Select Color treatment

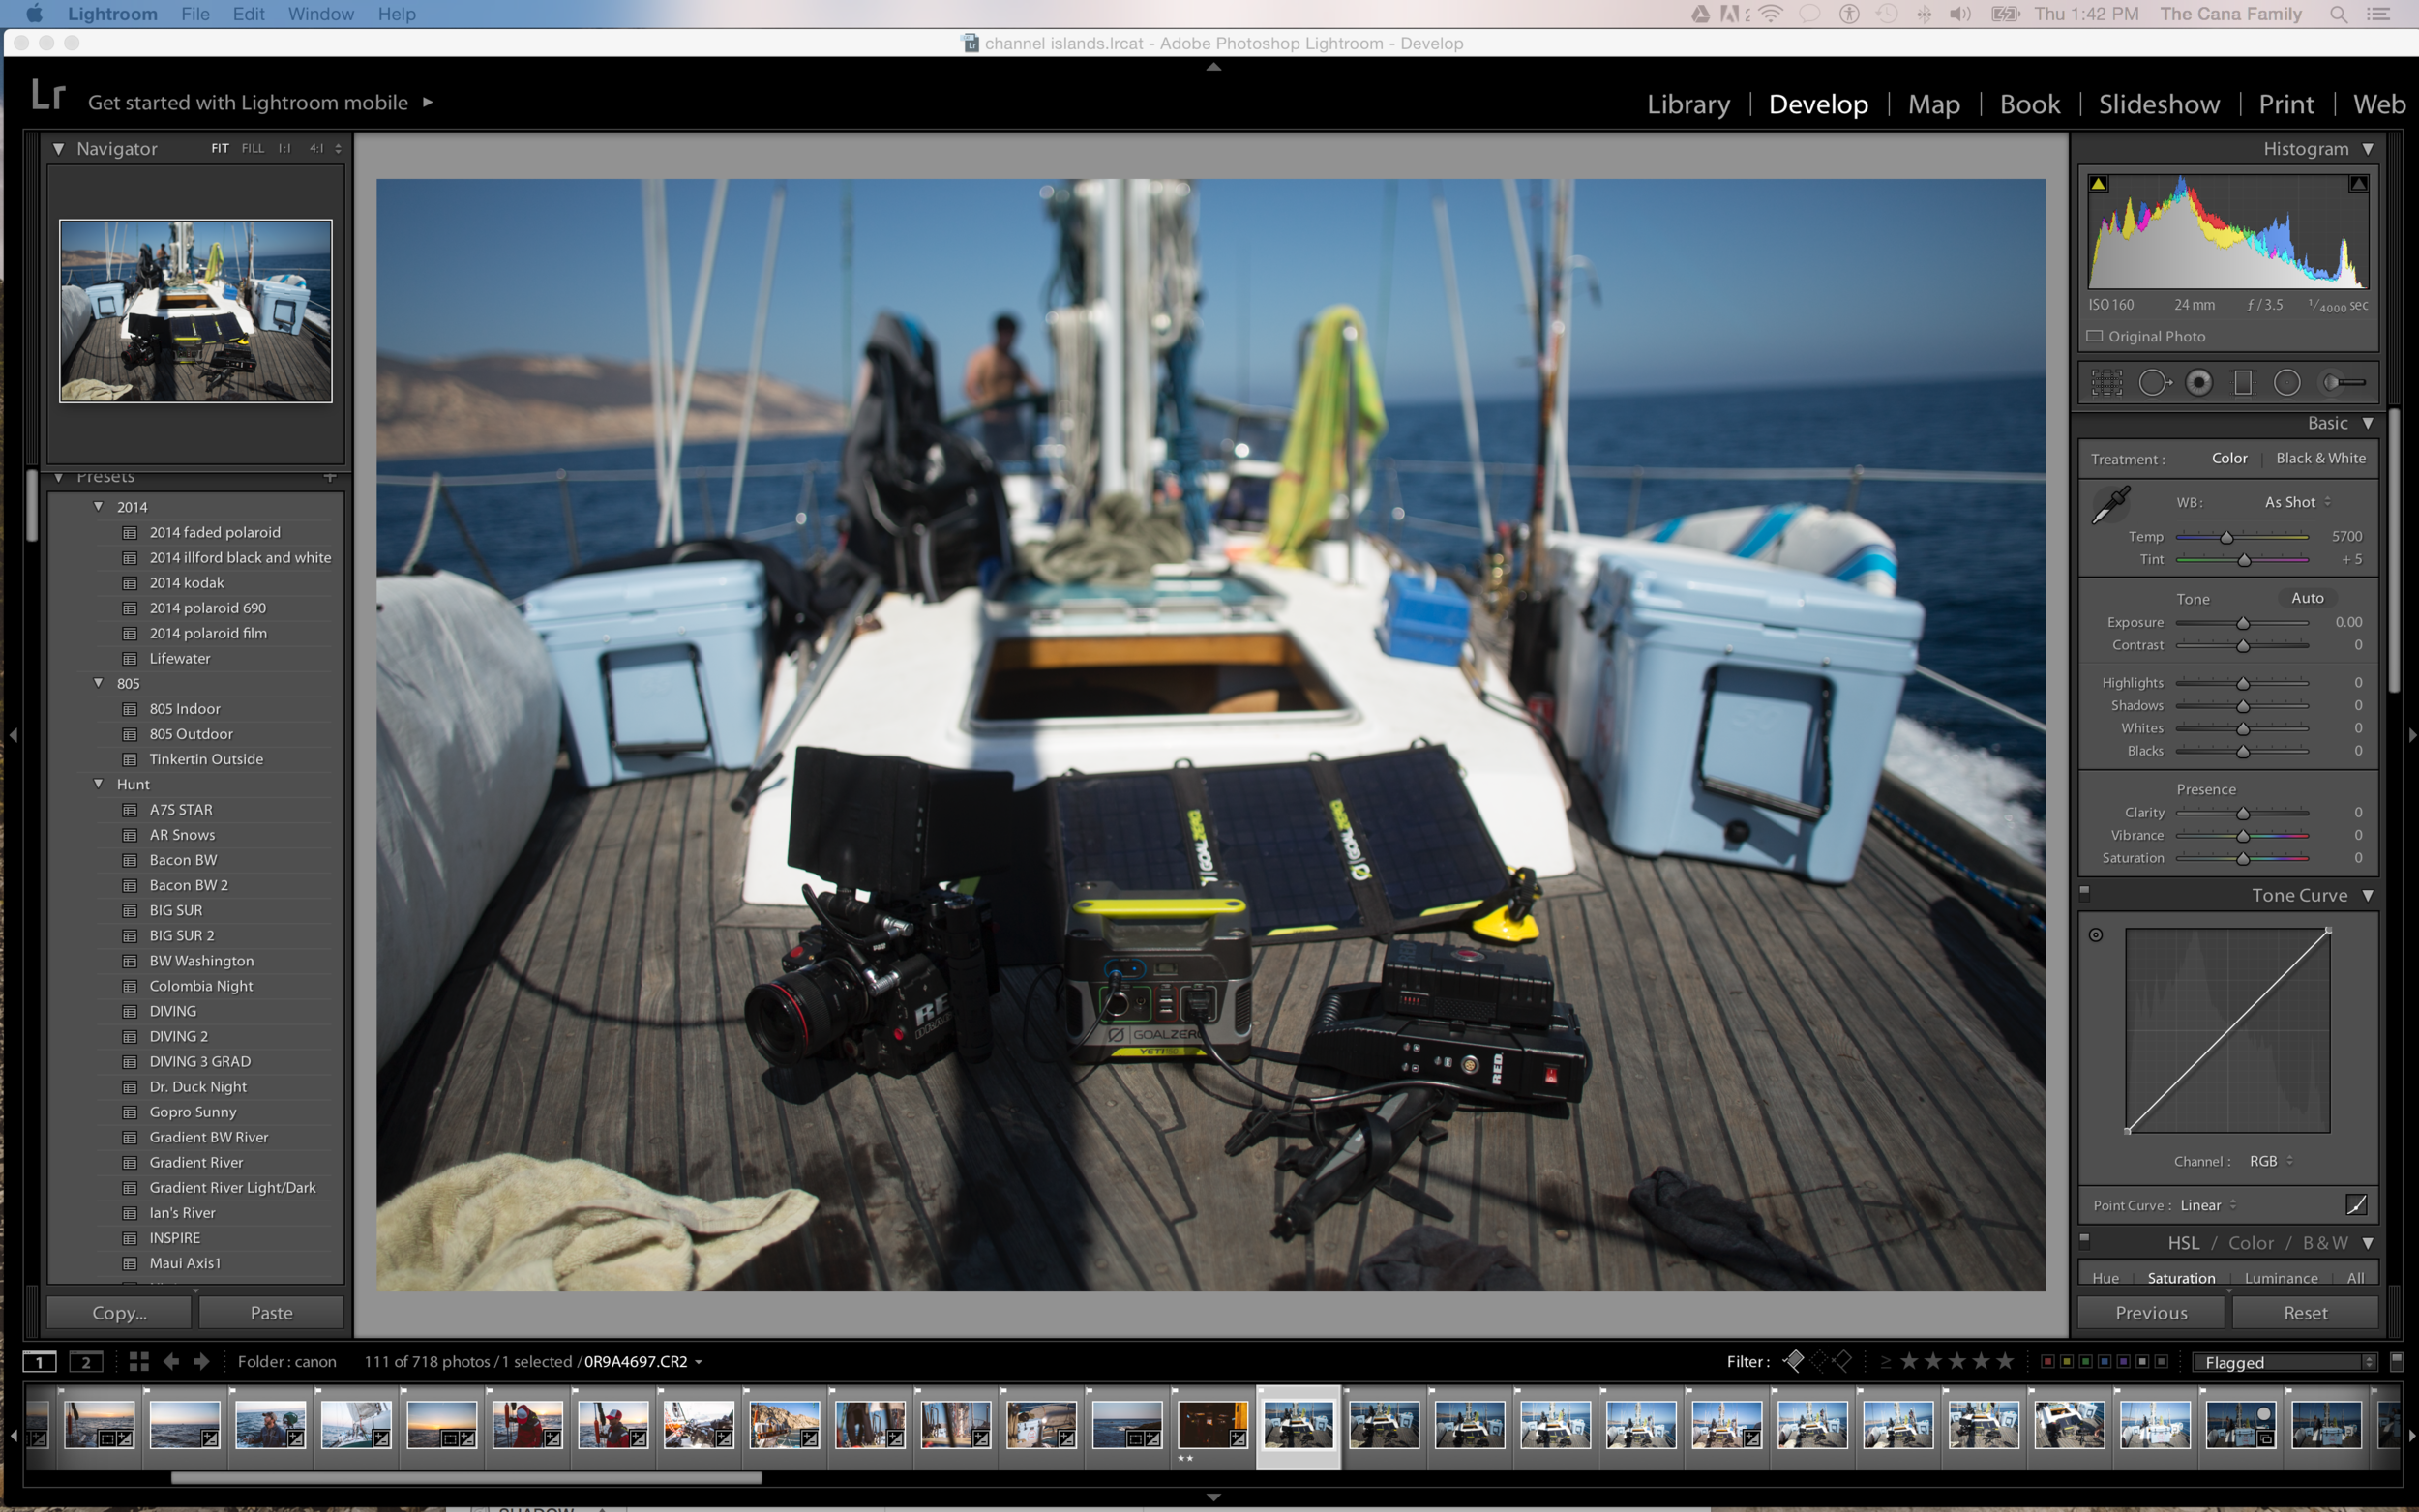[2229, 458]
